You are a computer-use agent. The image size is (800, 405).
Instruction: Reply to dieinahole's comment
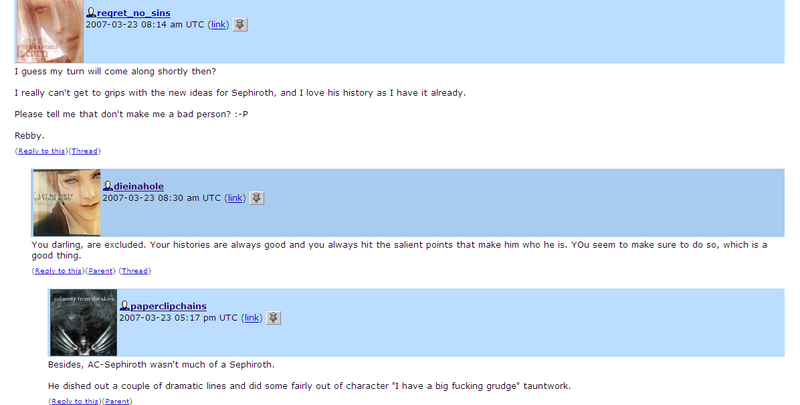click(58, 271)
